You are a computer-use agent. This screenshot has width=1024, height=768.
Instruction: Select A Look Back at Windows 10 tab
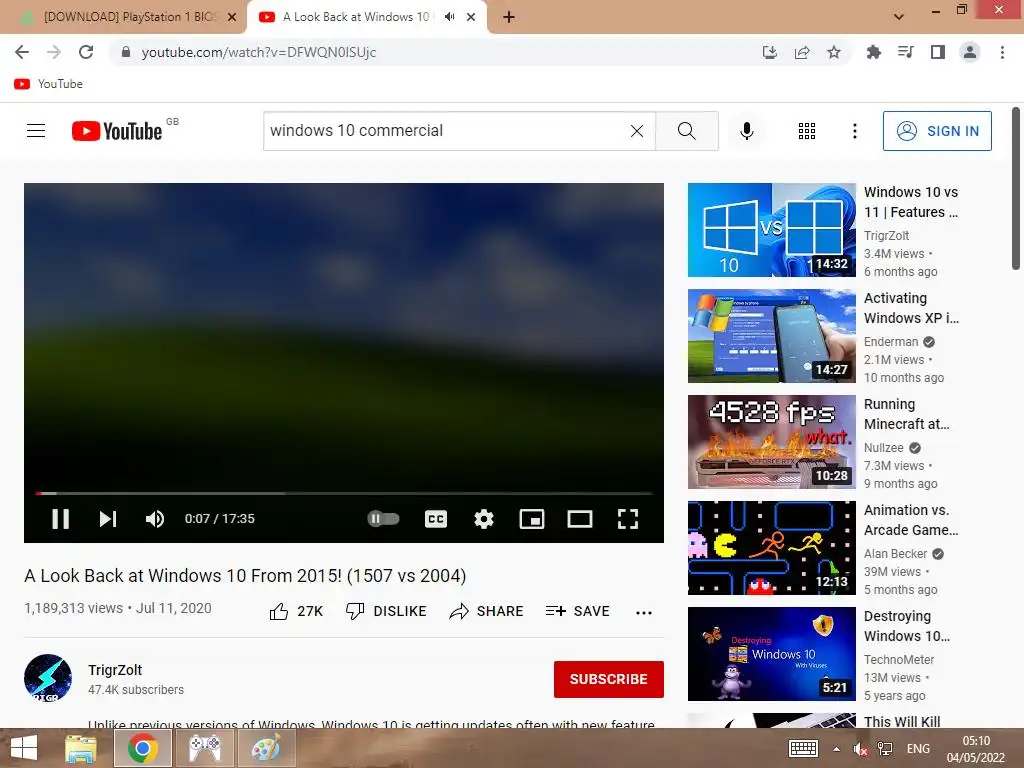(x=356, y=17)
